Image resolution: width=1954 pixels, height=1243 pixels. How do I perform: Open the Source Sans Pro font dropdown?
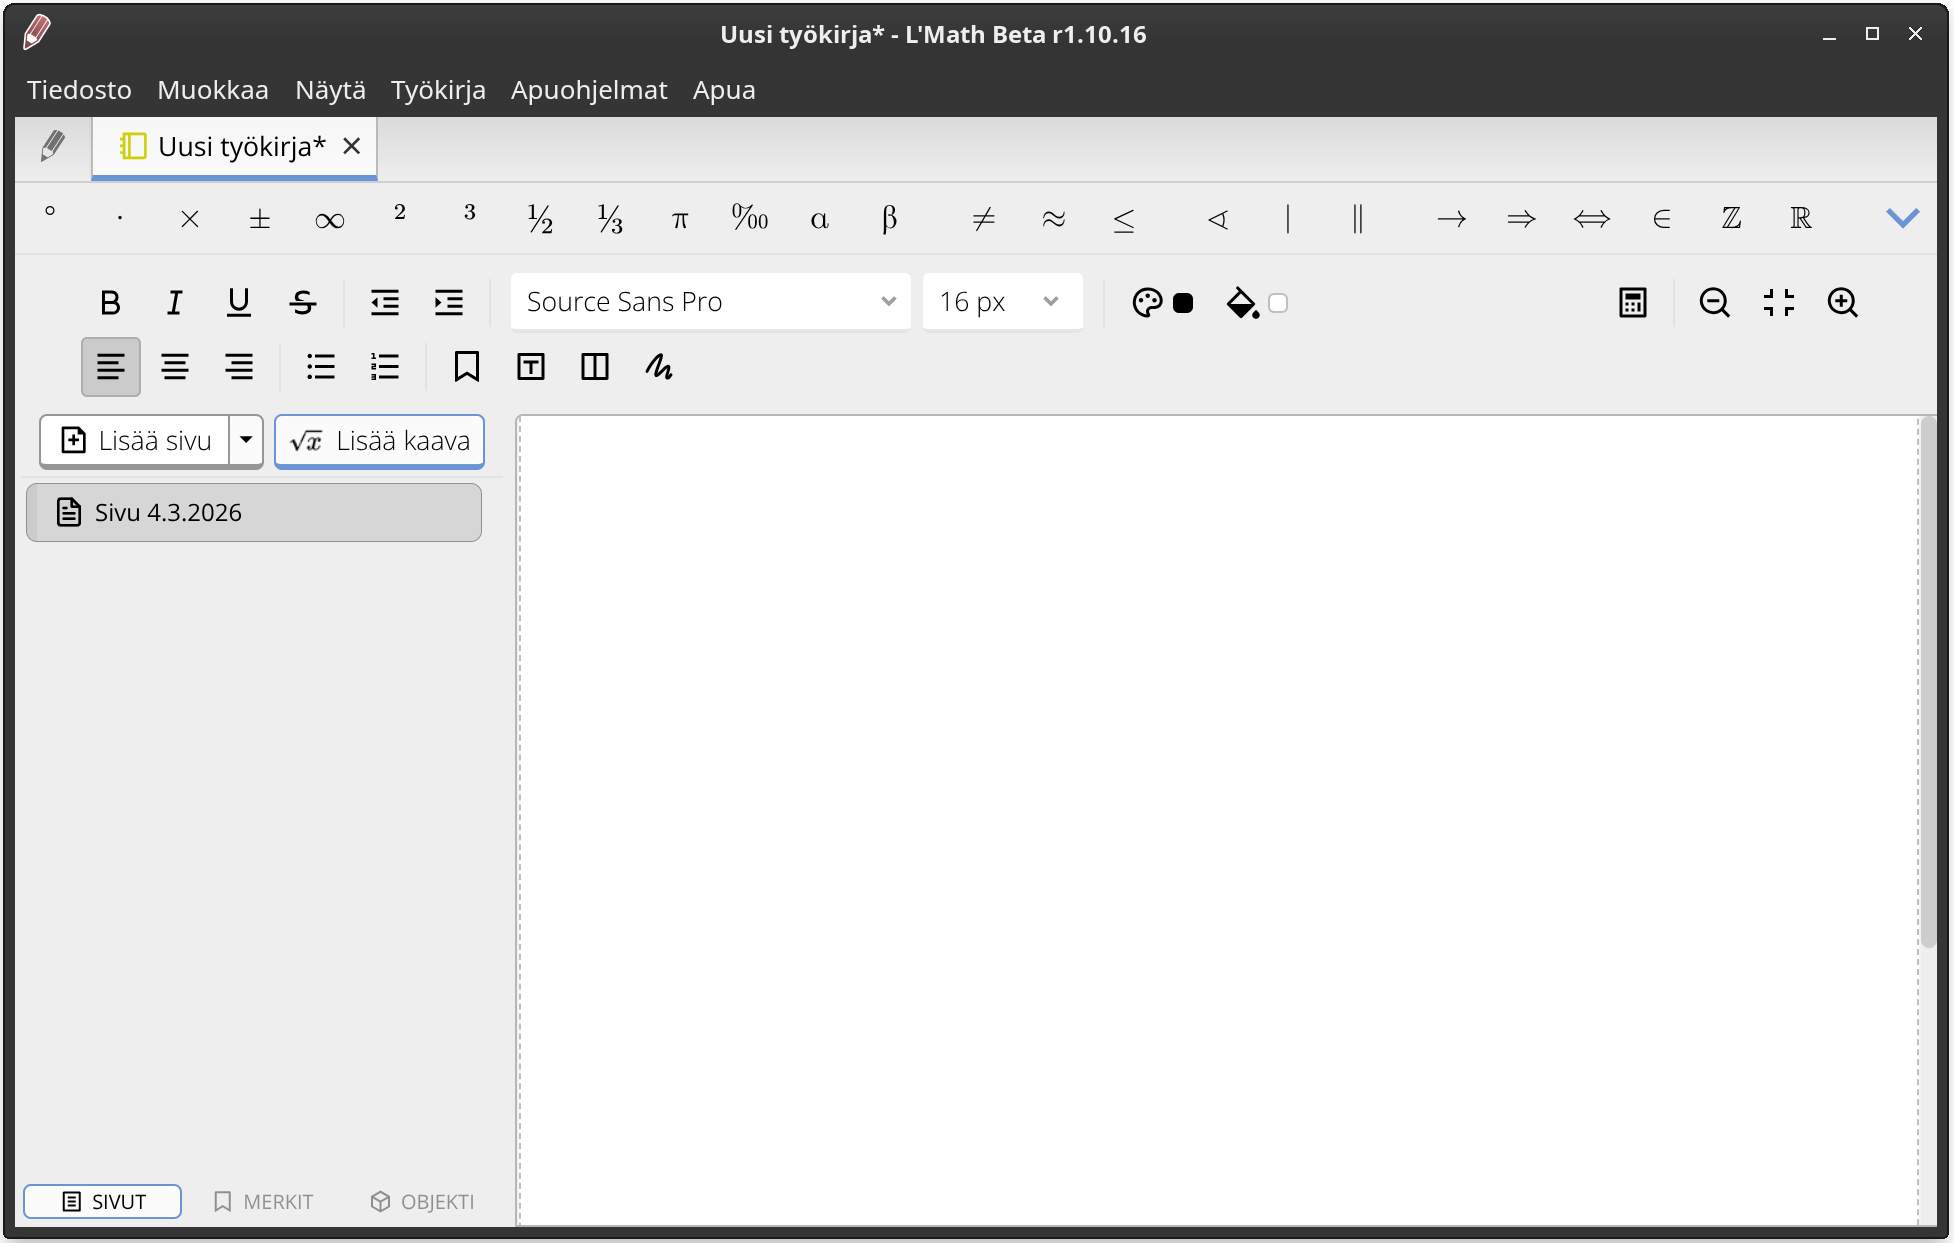click(710, 302)
